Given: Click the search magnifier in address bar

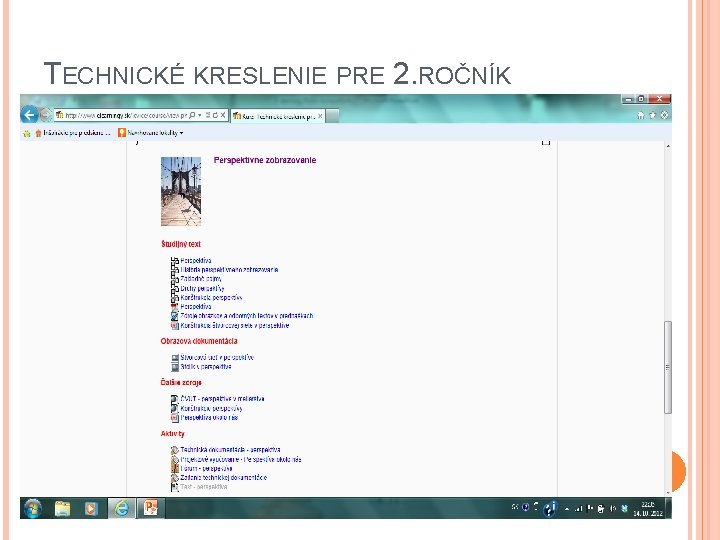Looking at the screenshot, I should [x=192, y=115].
